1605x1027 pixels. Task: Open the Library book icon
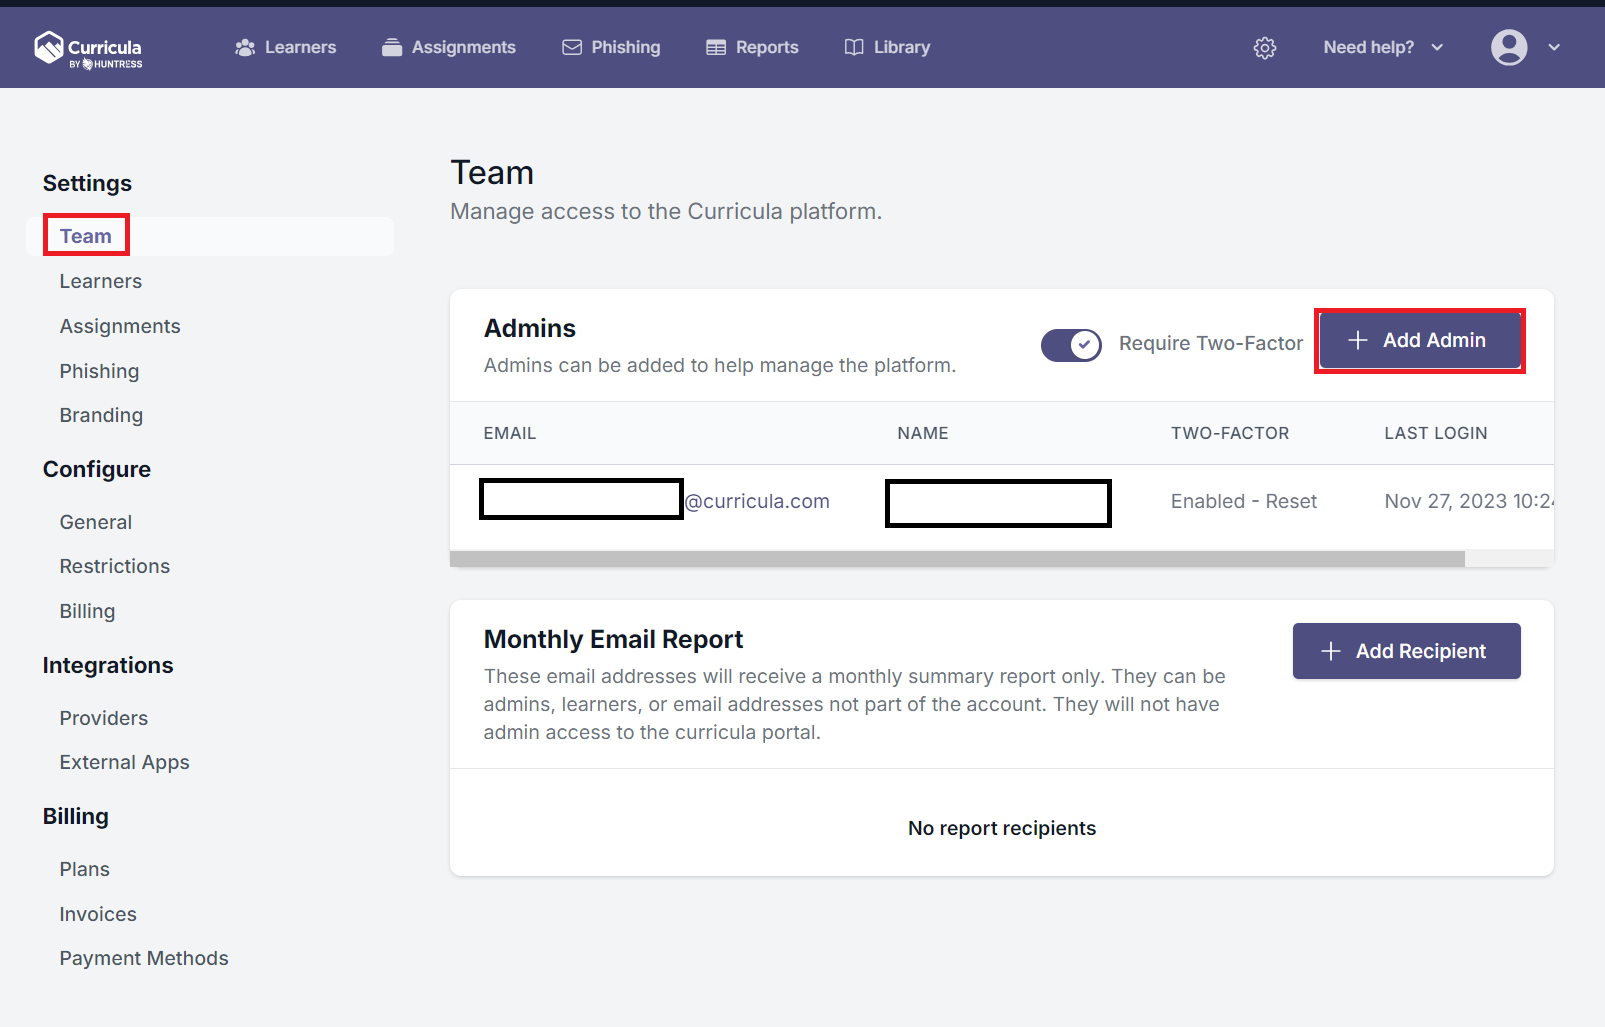(x=852, y=46)
